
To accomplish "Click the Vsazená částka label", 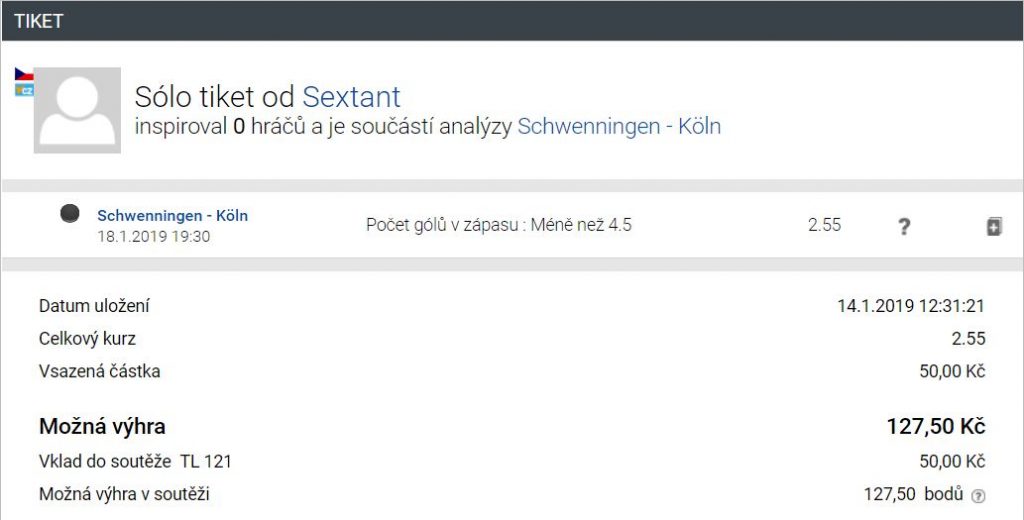I will pyautogui.click(x=99, y=371).
